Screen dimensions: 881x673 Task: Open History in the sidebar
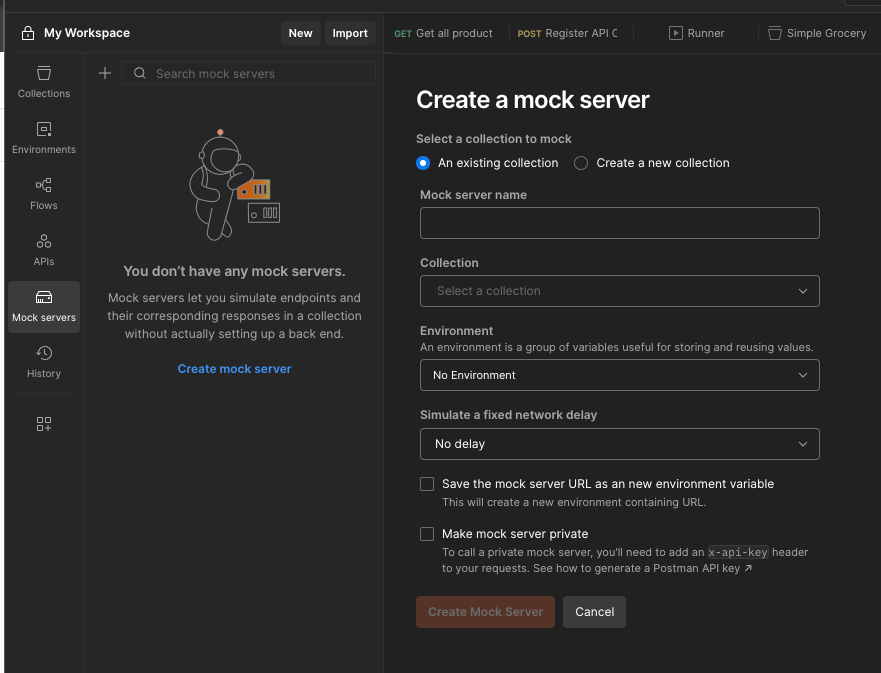[44, 362]
